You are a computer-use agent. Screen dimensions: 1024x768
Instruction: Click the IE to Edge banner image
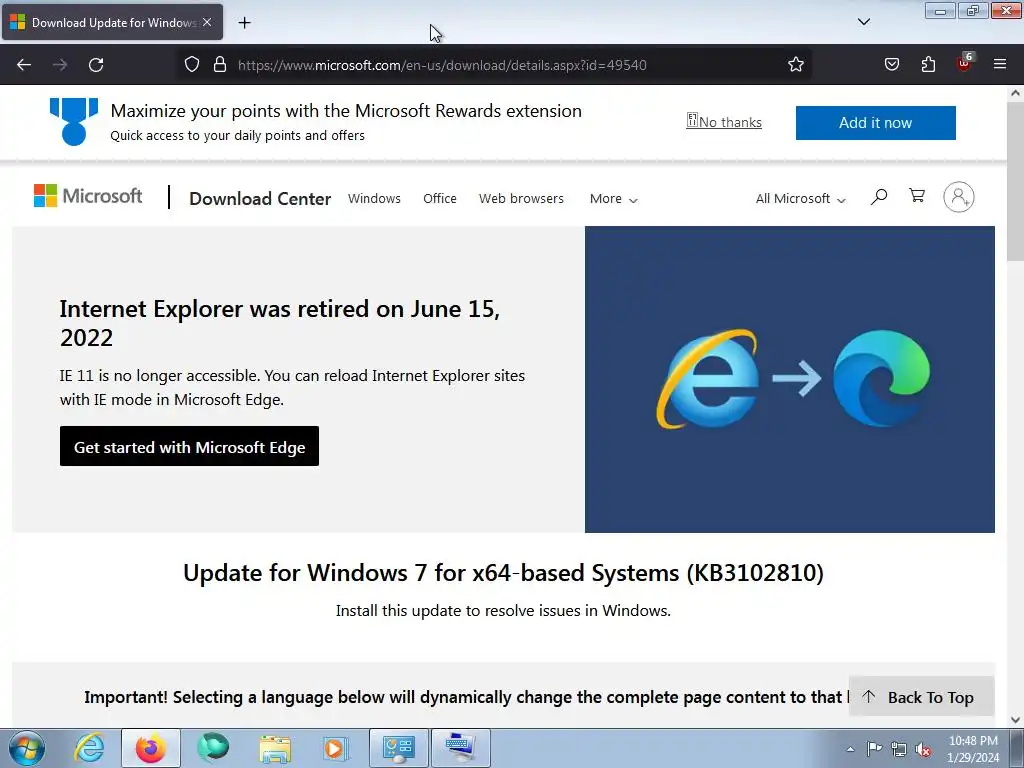coord(790,379)
